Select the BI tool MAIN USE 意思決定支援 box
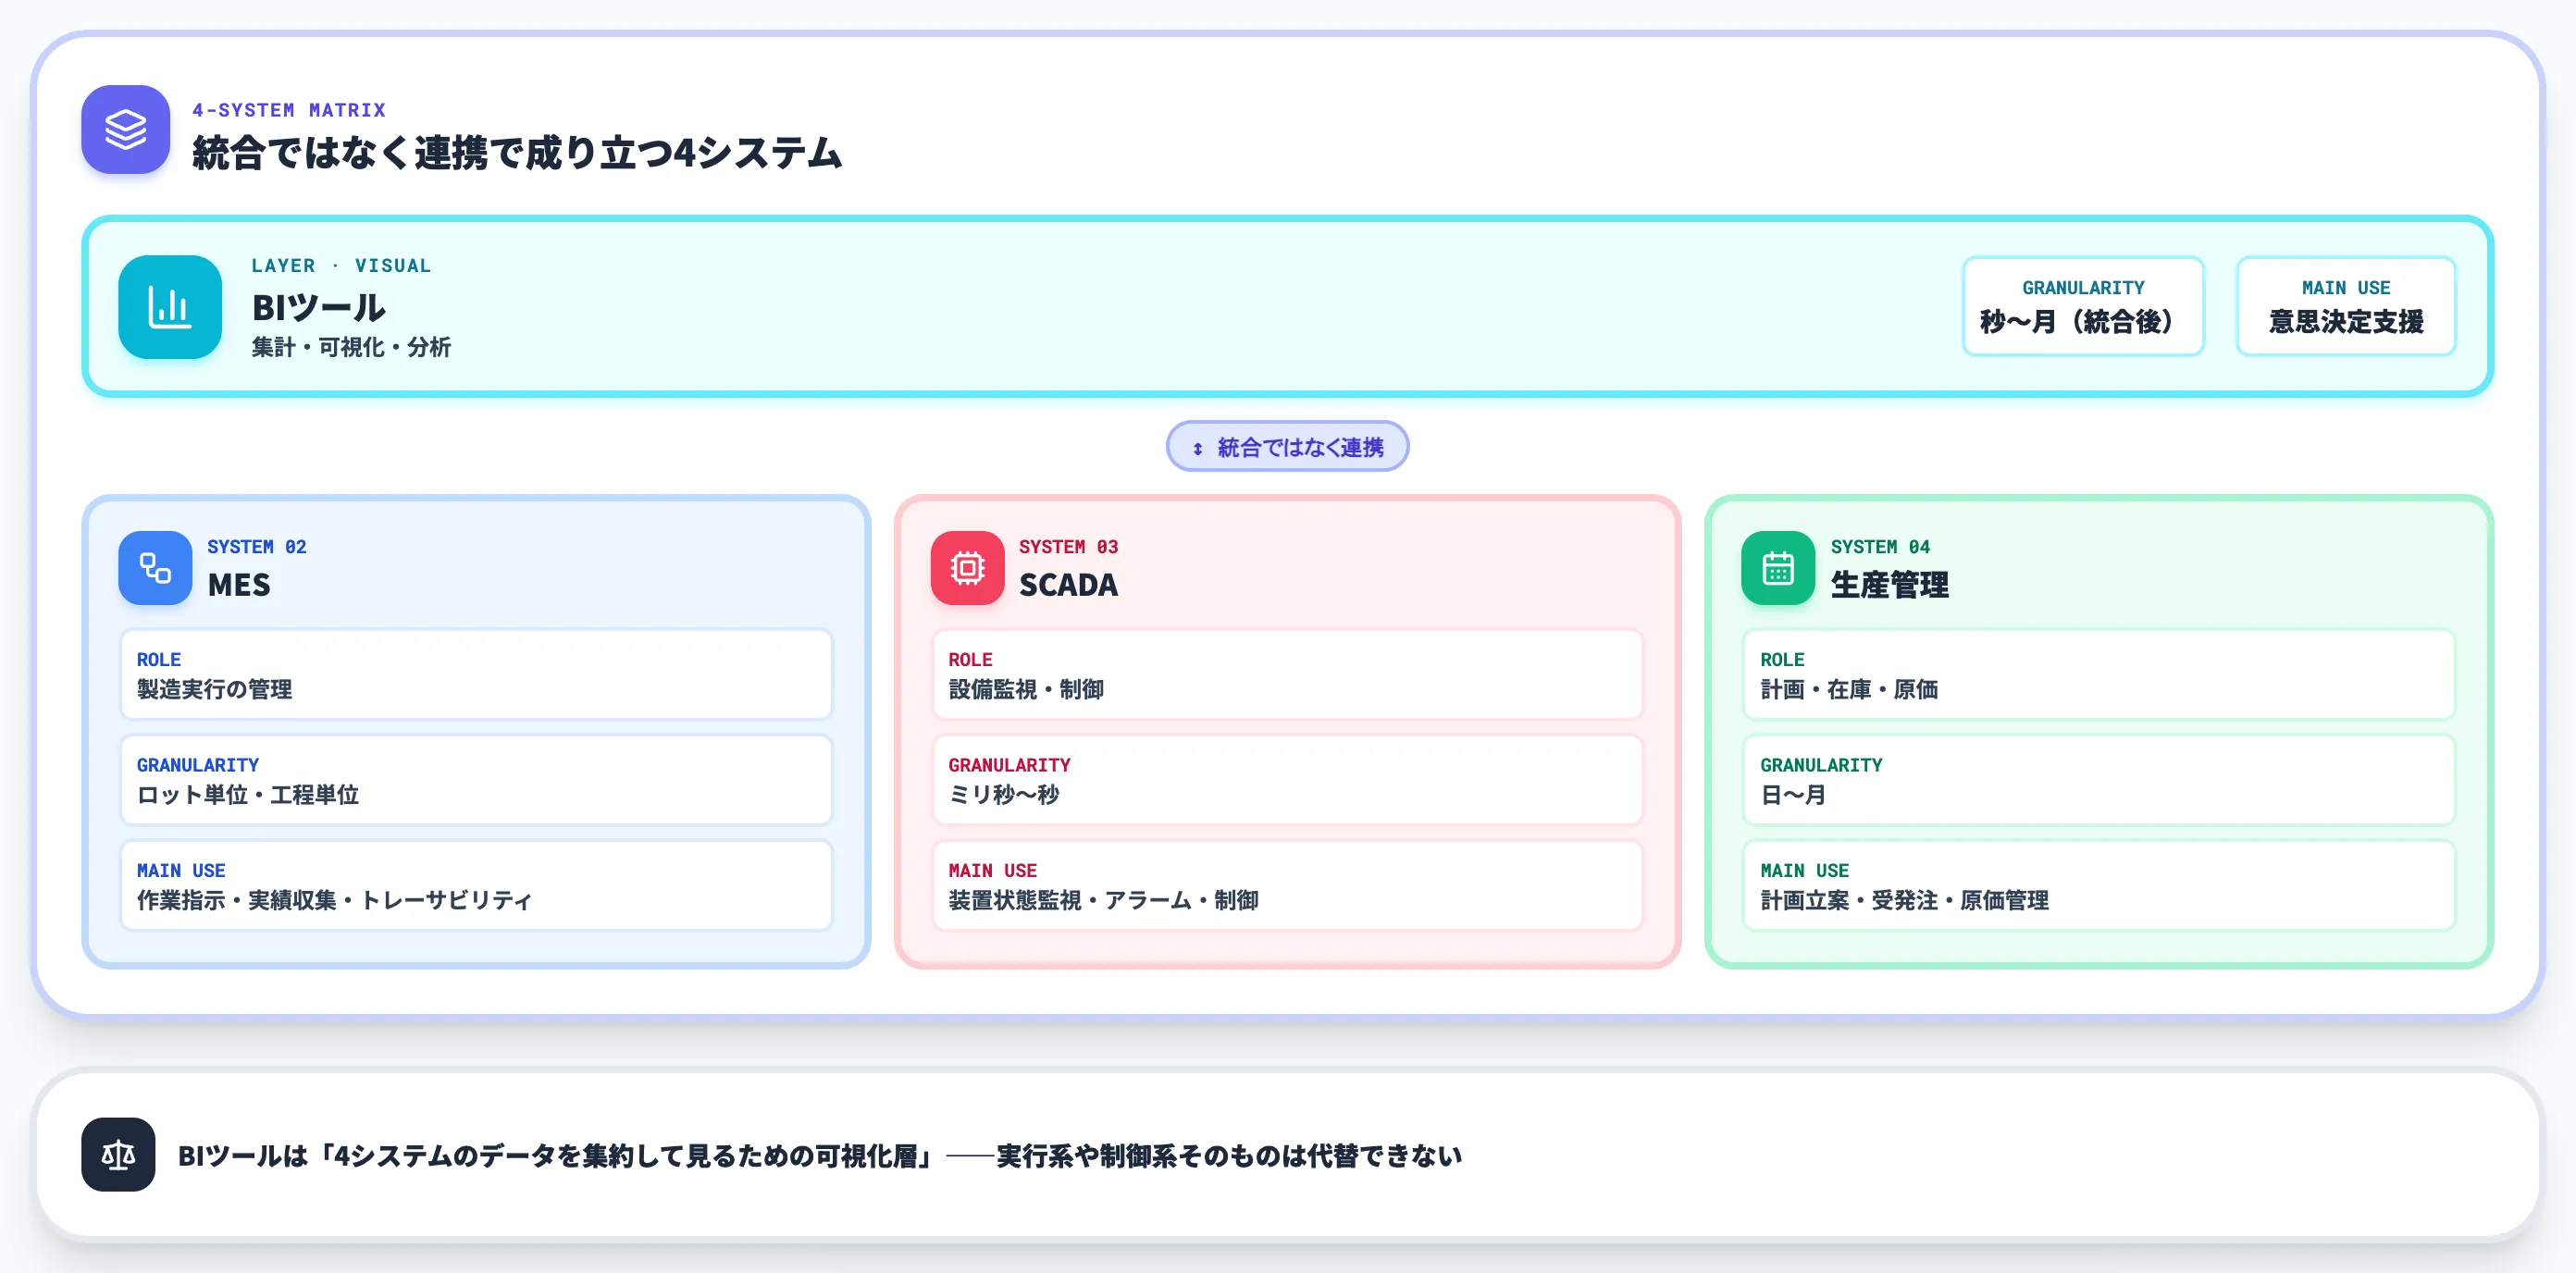Screen dimensions: 2576x1273 (2346, 306)
